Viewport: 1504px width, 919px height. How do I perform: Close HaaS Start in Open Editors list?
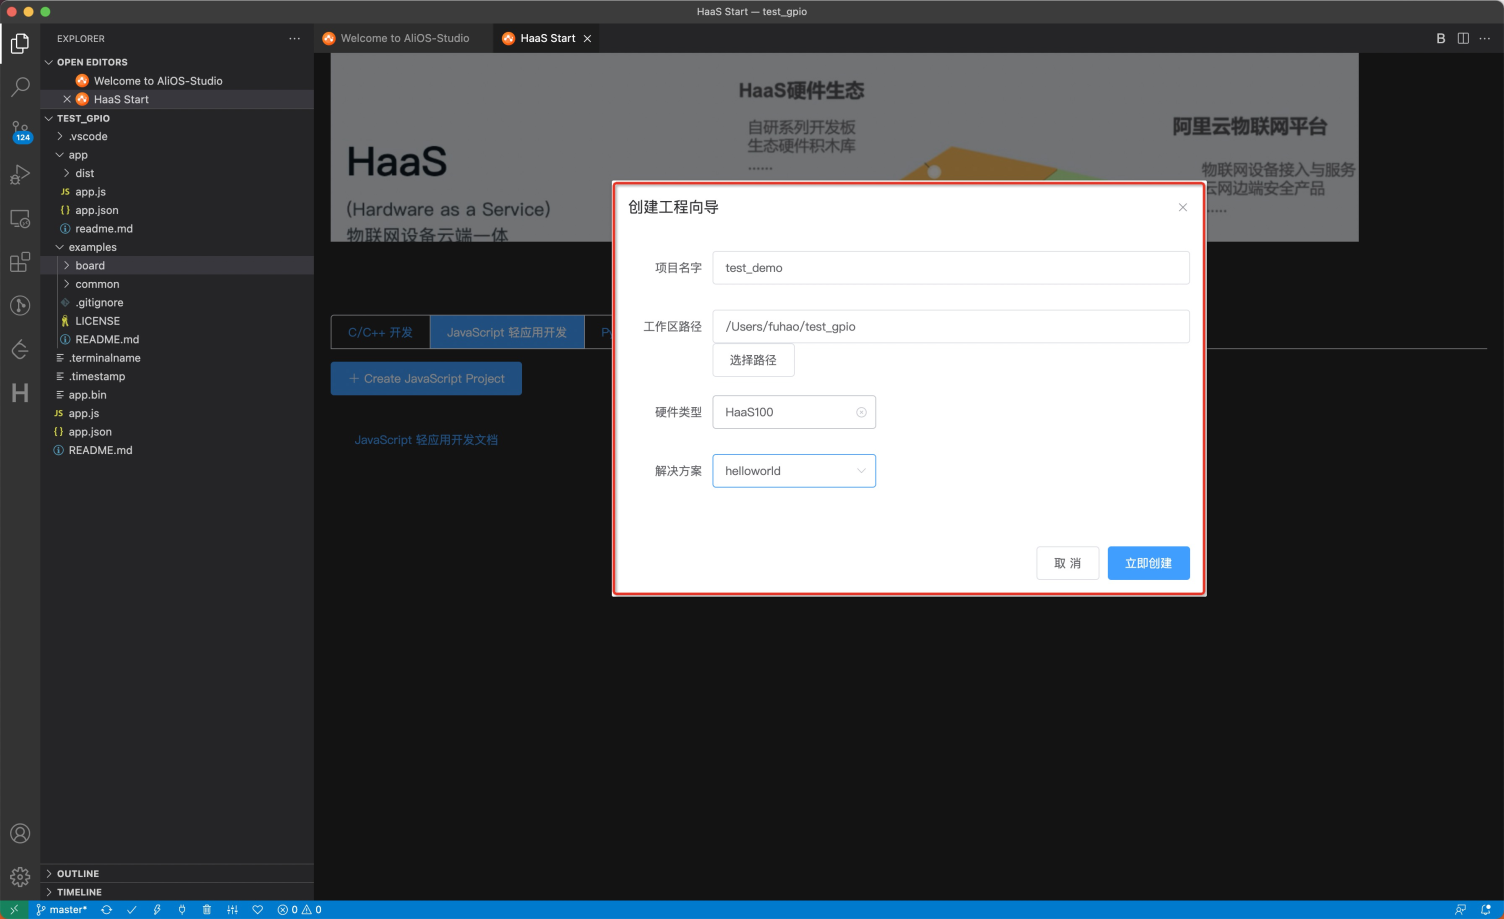[x=67, y=99]
